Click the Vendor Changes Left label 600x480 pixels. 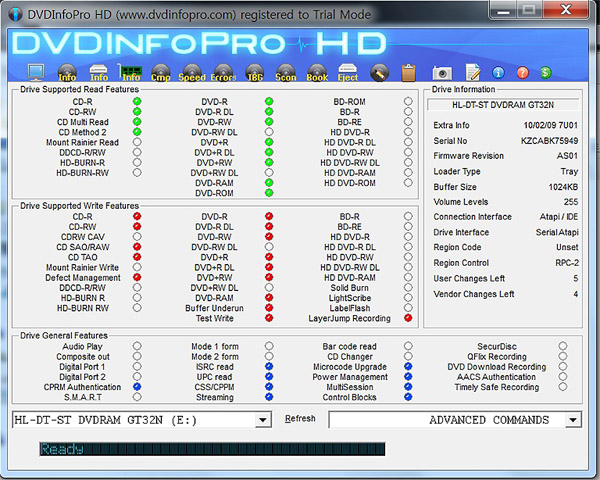coord(474,294)
